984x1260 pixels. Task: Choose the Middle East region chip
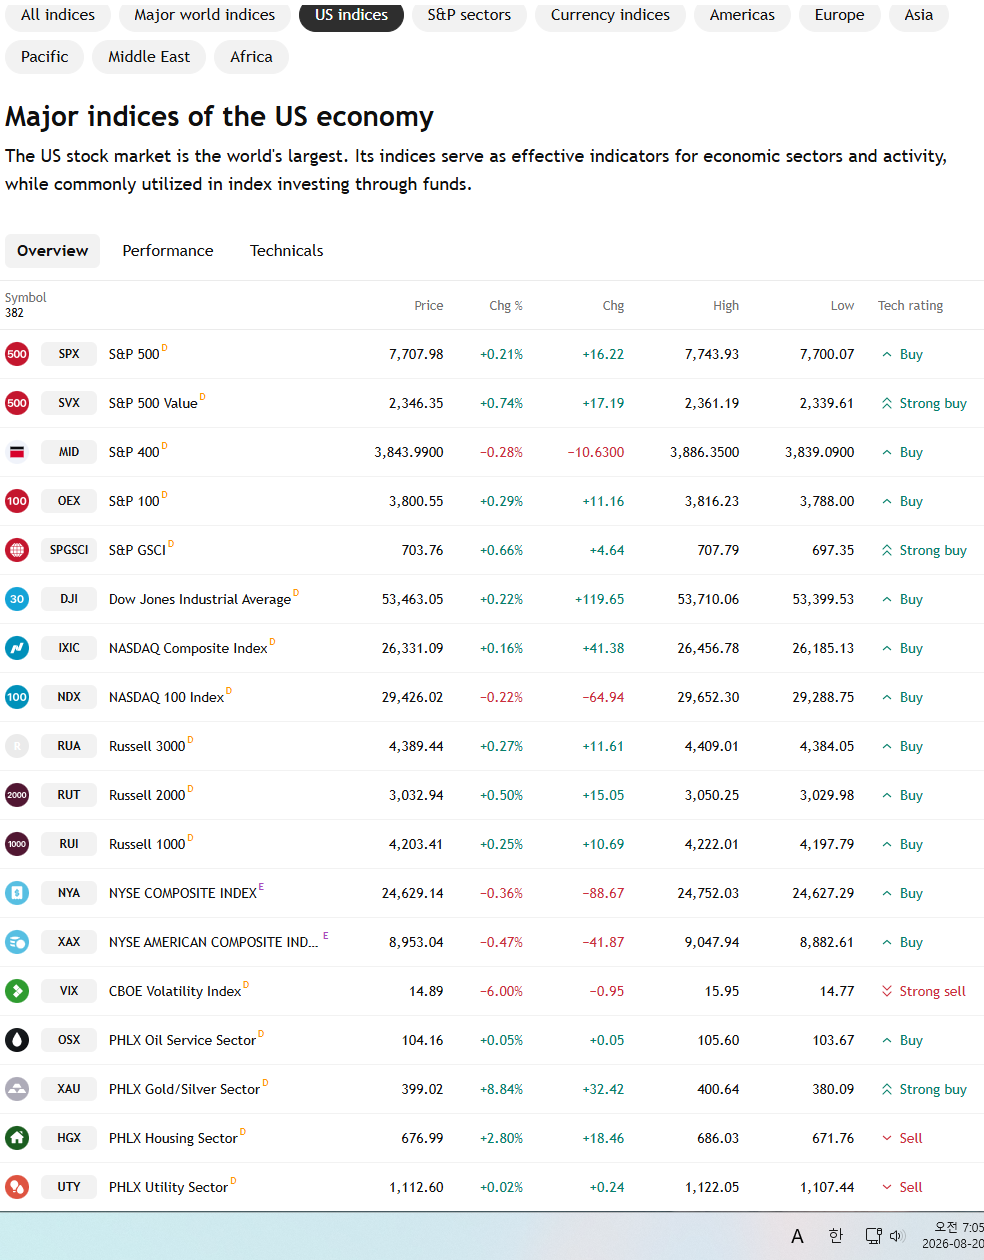point(149,57)
